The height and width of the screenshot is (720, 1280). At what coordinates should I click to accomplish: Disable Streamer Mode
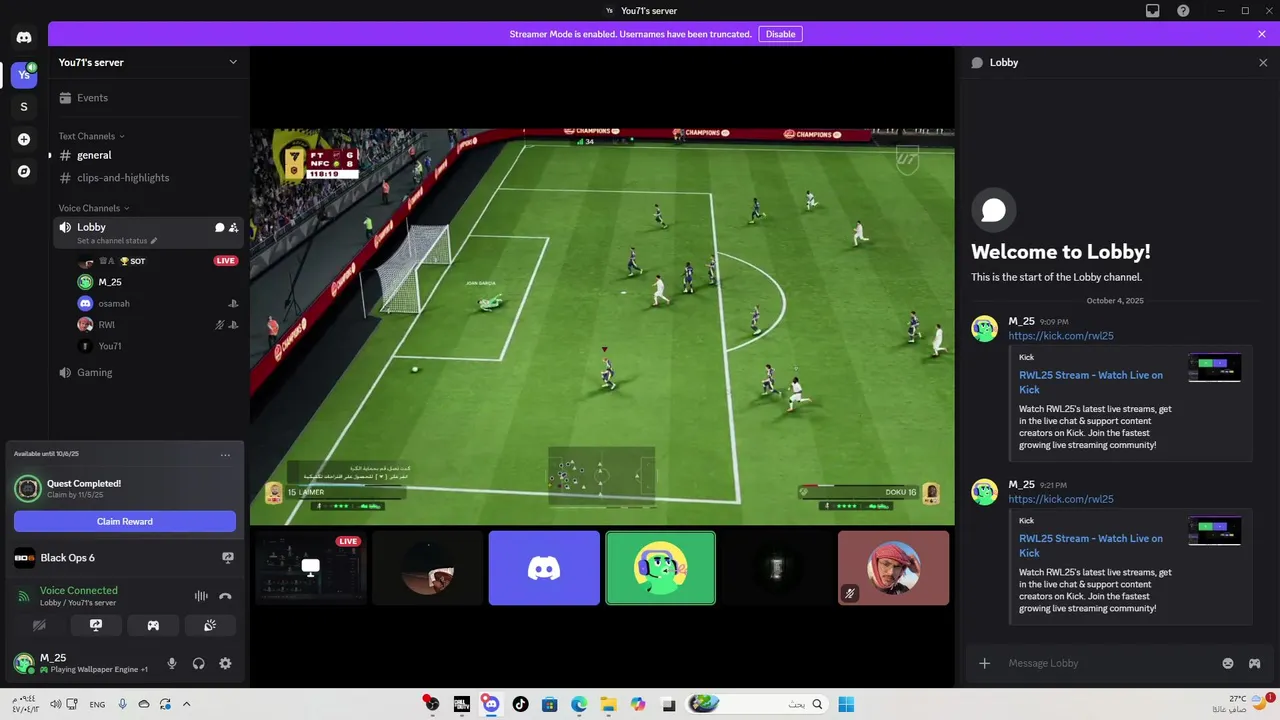[x=780, y=34]
